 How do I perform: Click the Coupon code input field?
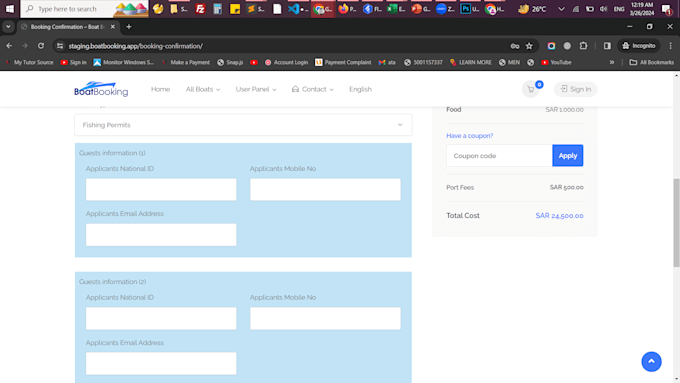point(499,156)
